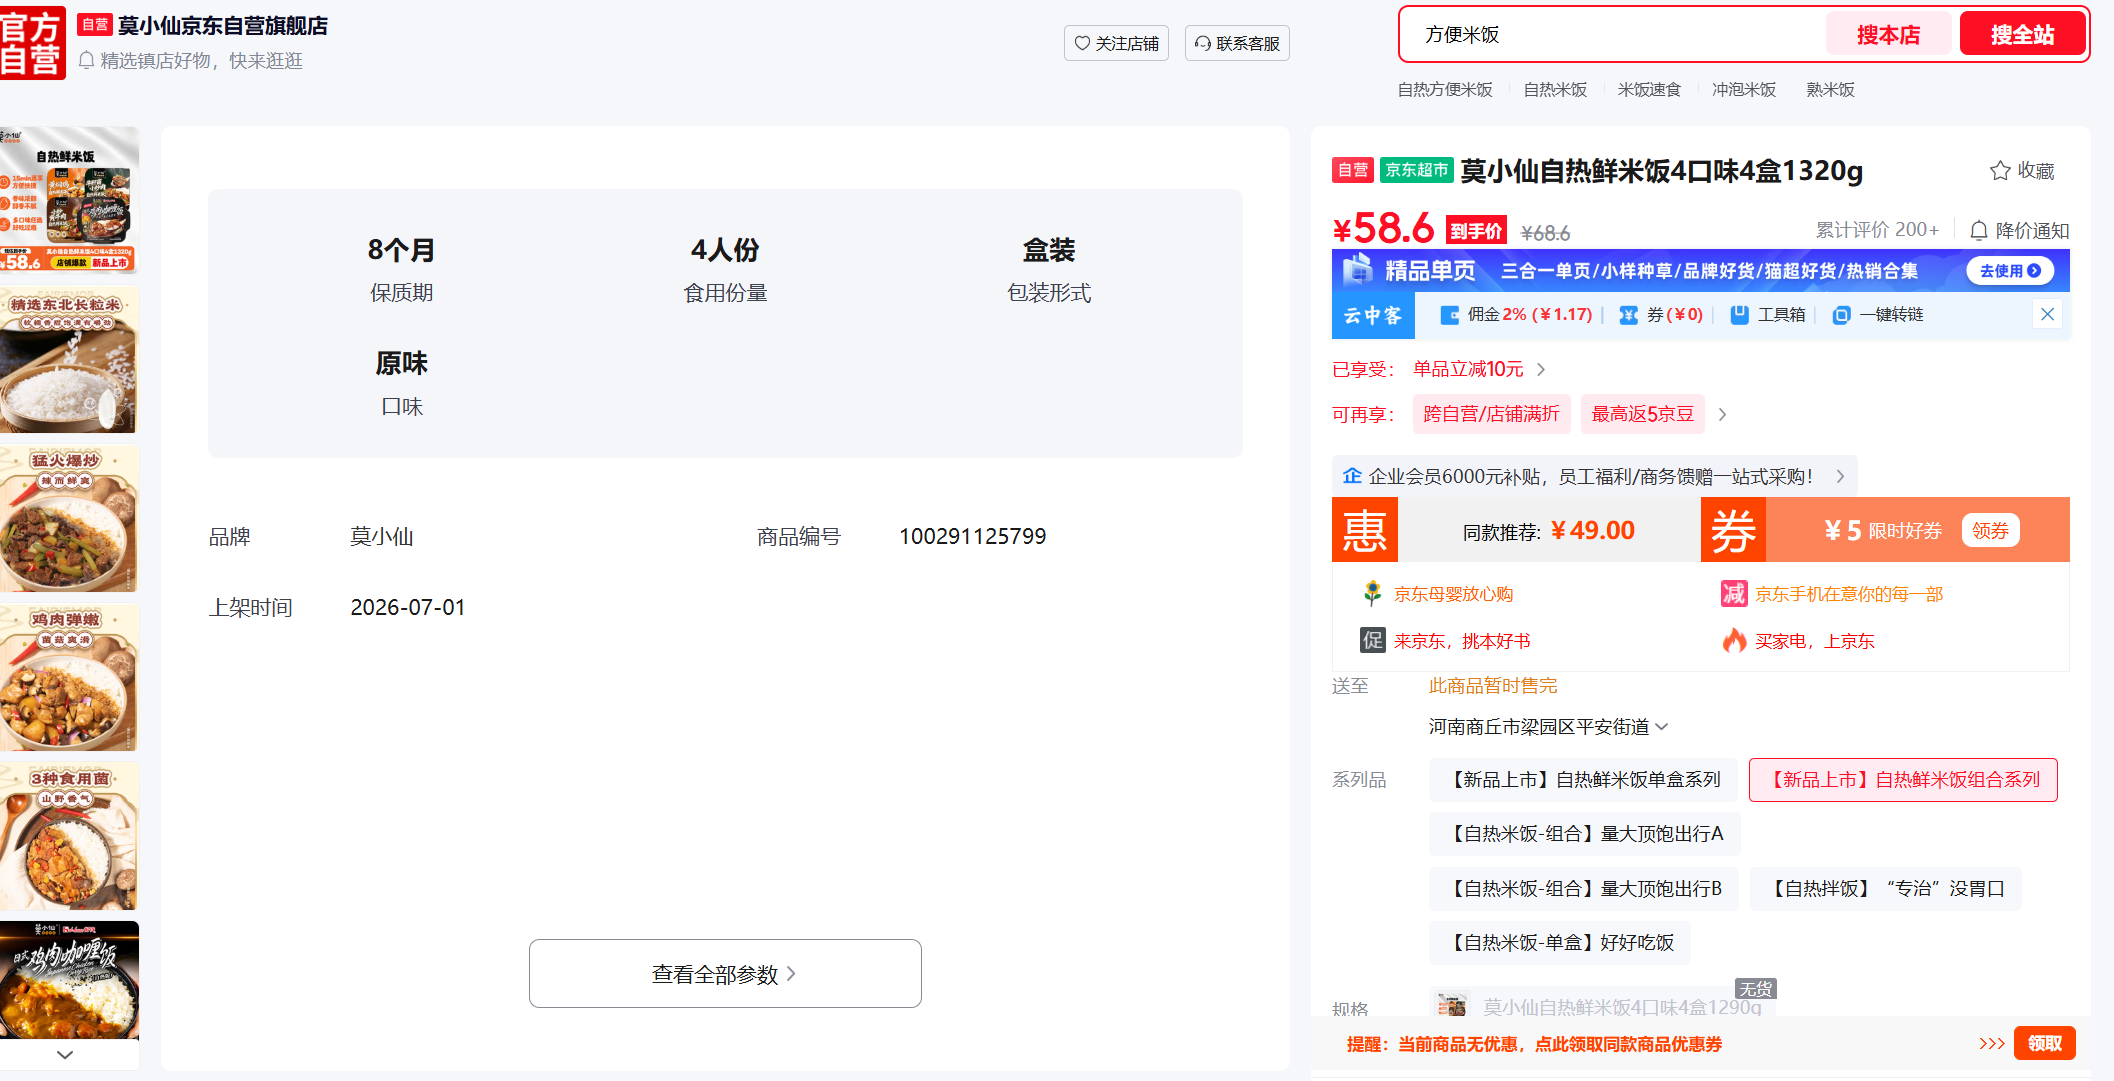Select the 鸡肉弹嫩 thumbnail
This screenshot has width=2114, height=1081.
tap(68, 678)
